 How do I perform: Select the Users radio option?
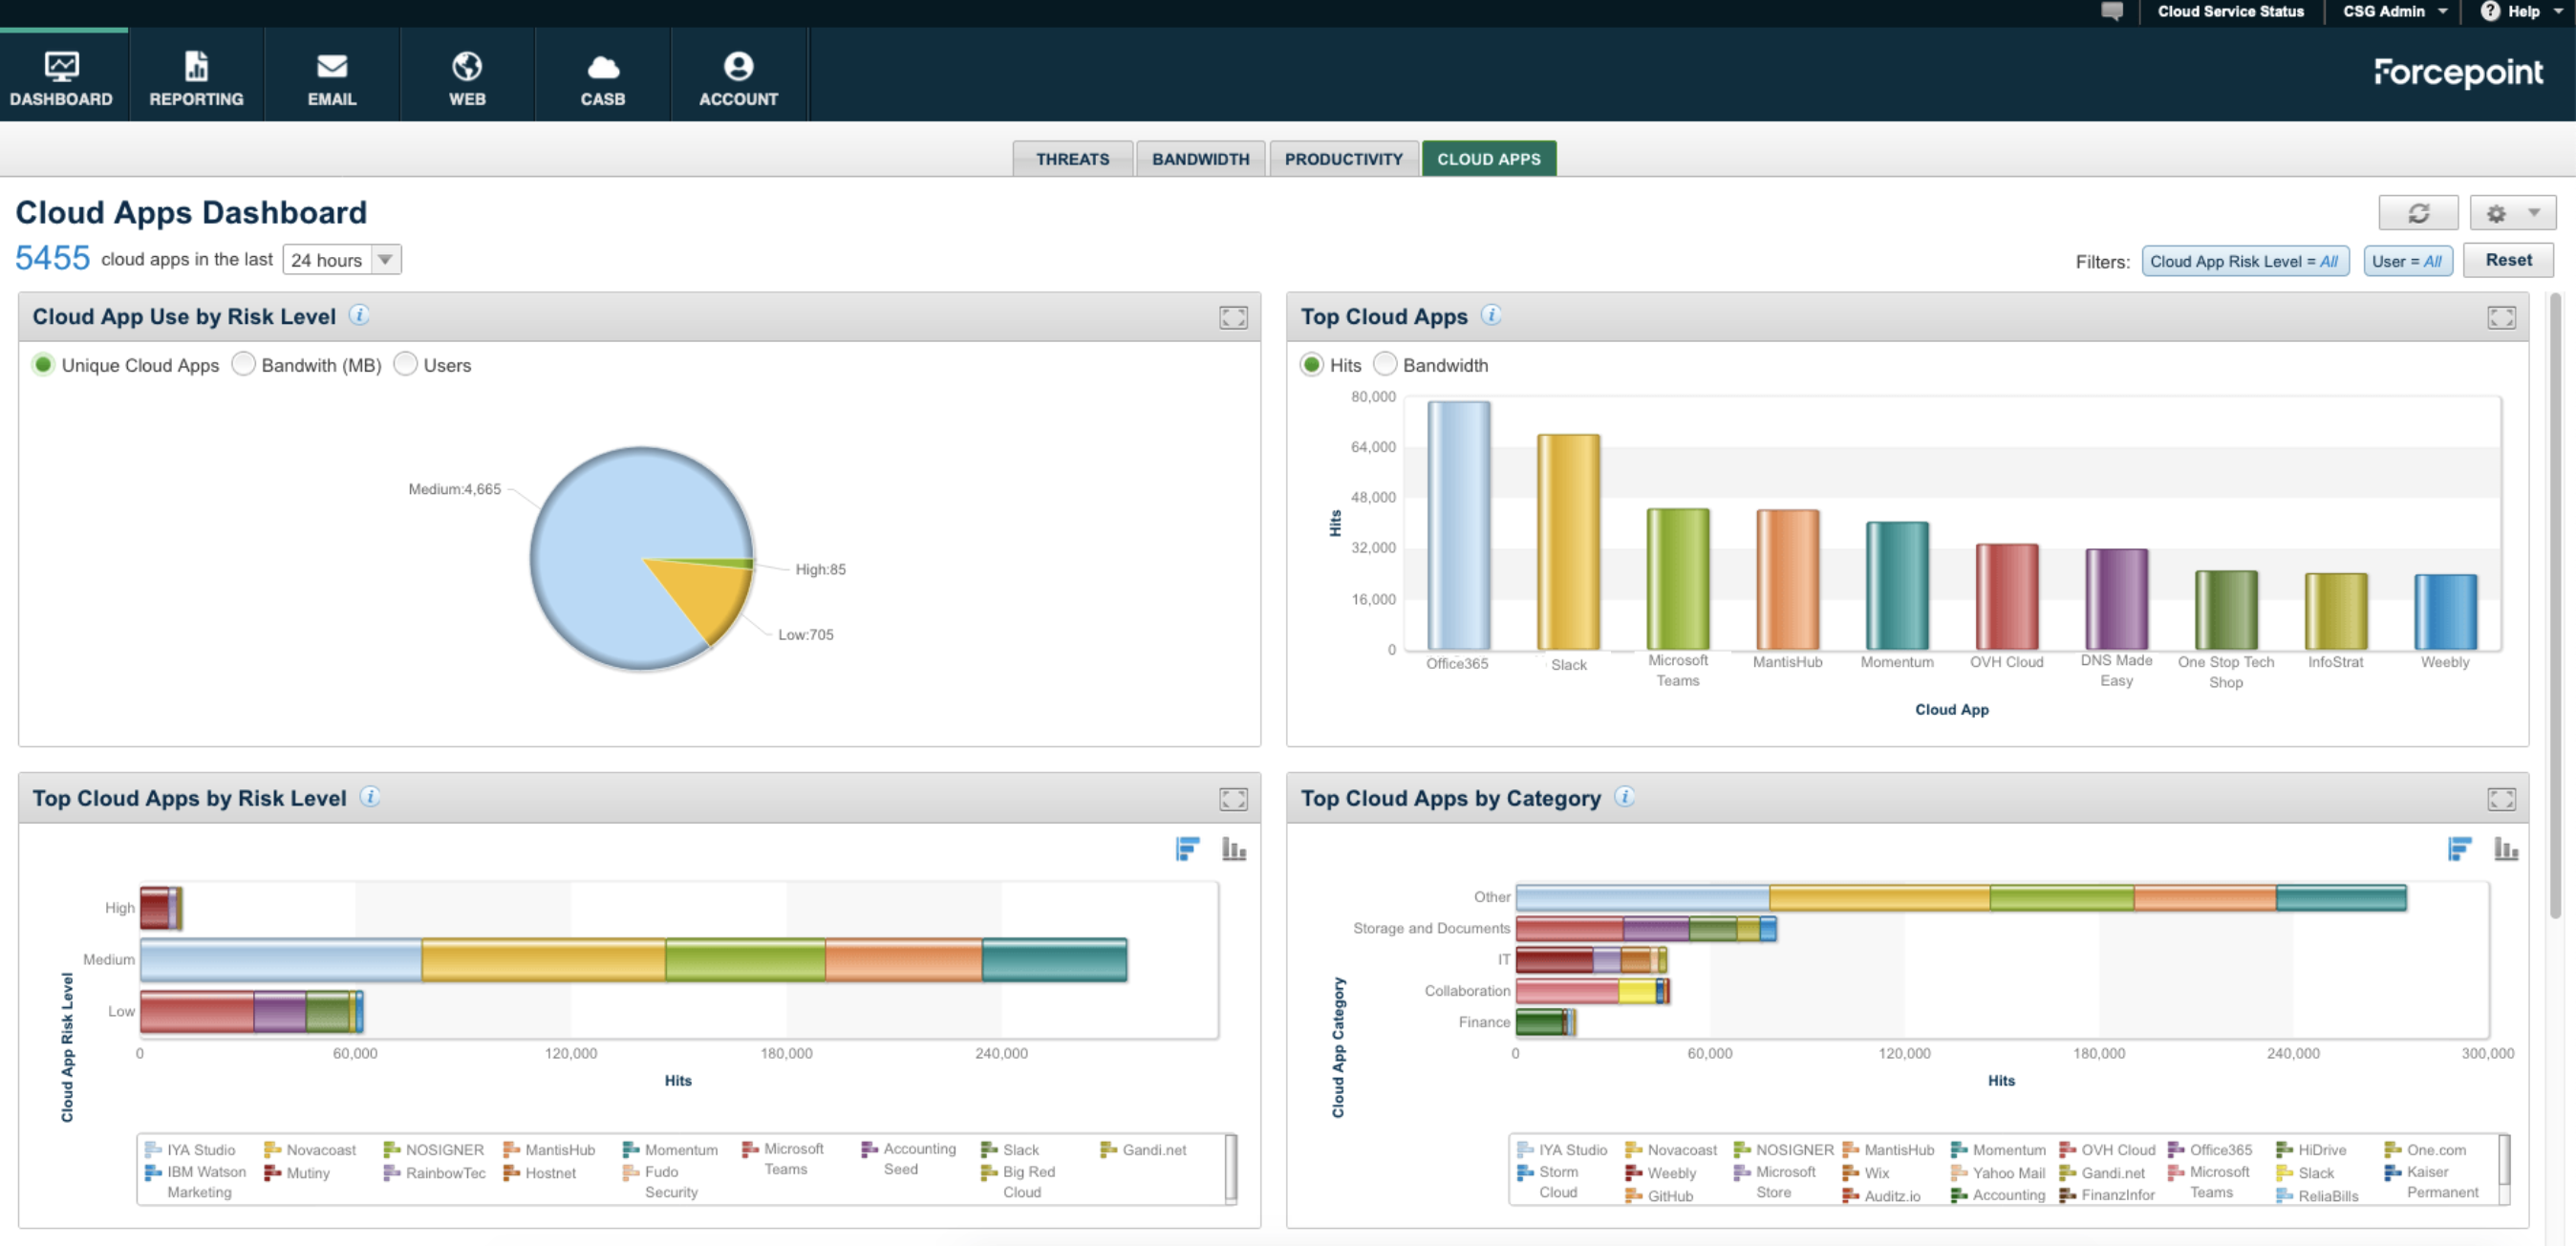(405, 365)
